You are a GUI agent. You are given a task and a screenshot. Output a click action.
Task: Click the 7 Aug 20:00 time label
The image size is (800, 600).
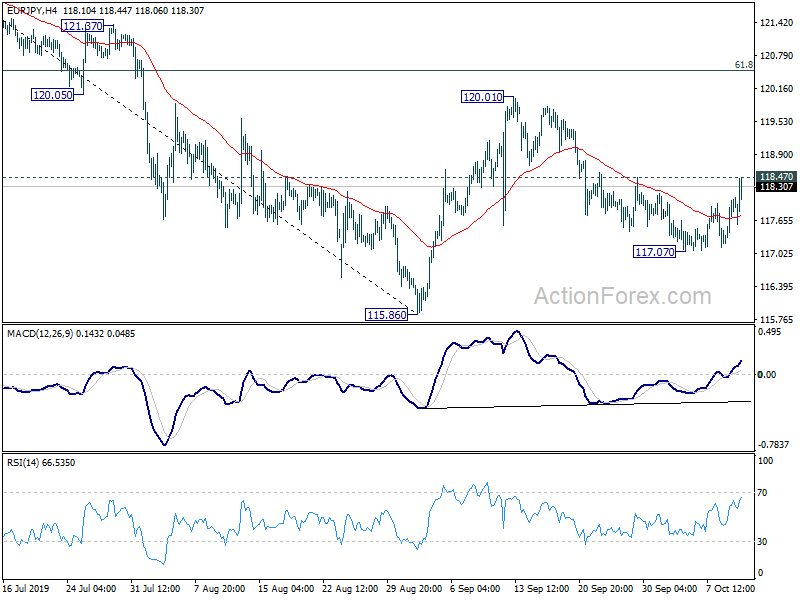coord(219,588)
